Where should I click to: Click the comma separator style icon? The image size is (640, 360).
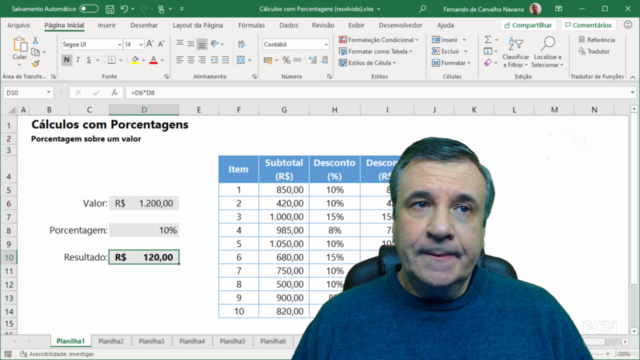297,60
